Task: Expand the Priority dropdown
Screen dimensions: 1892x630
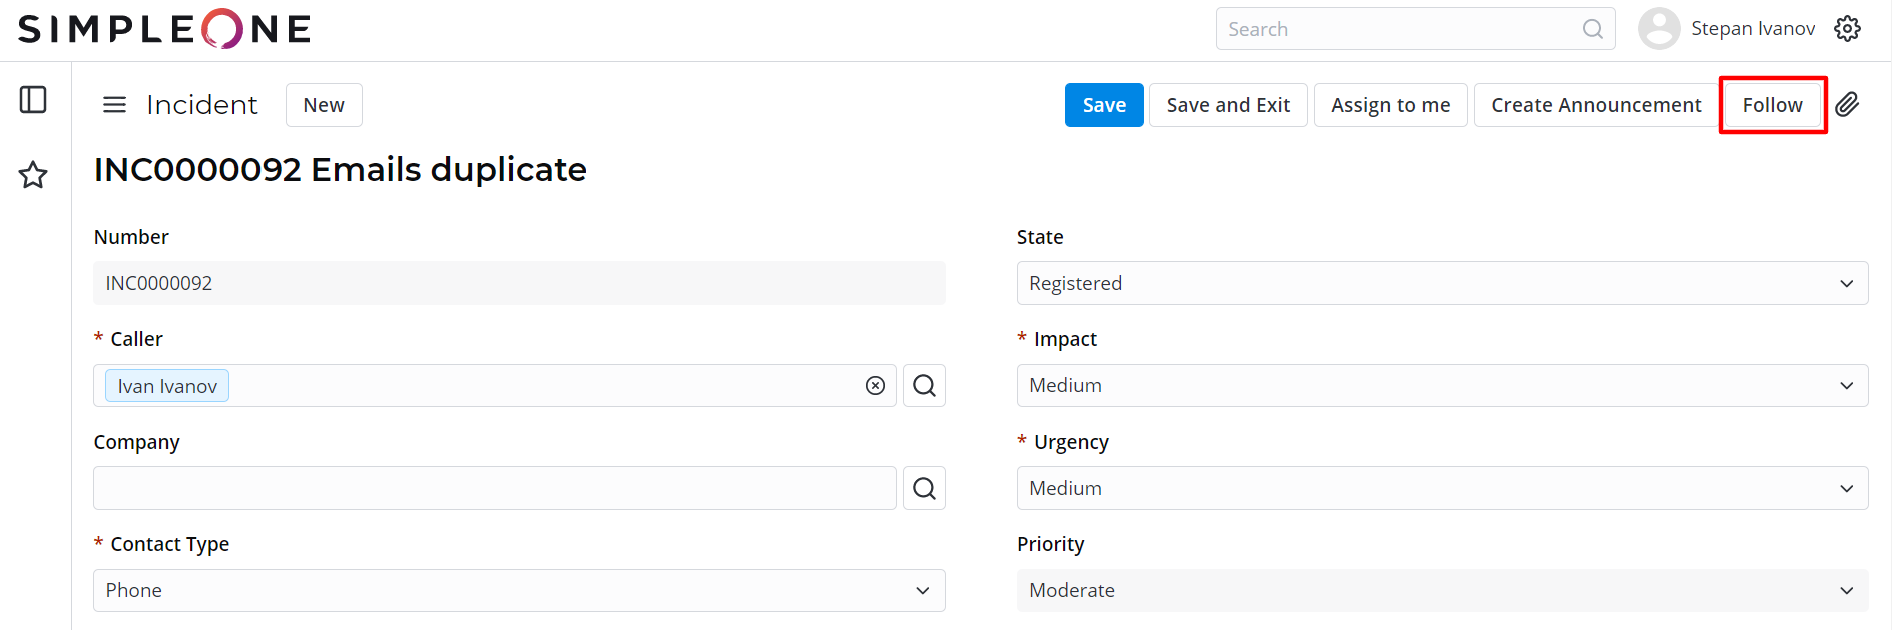Action: point(1442,590)
